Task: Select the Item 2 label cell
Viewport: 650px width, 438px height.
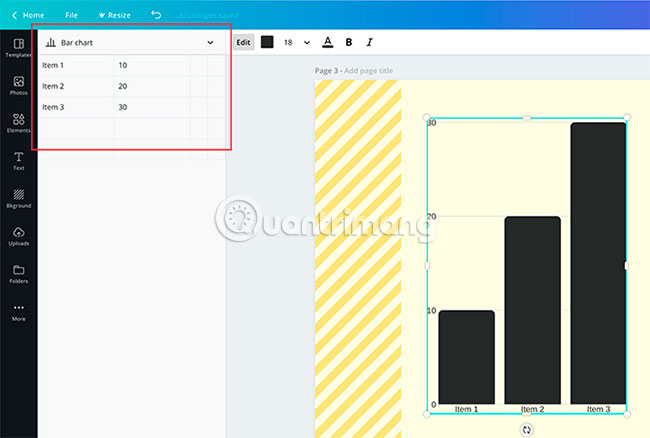Action: coord(77,86)
